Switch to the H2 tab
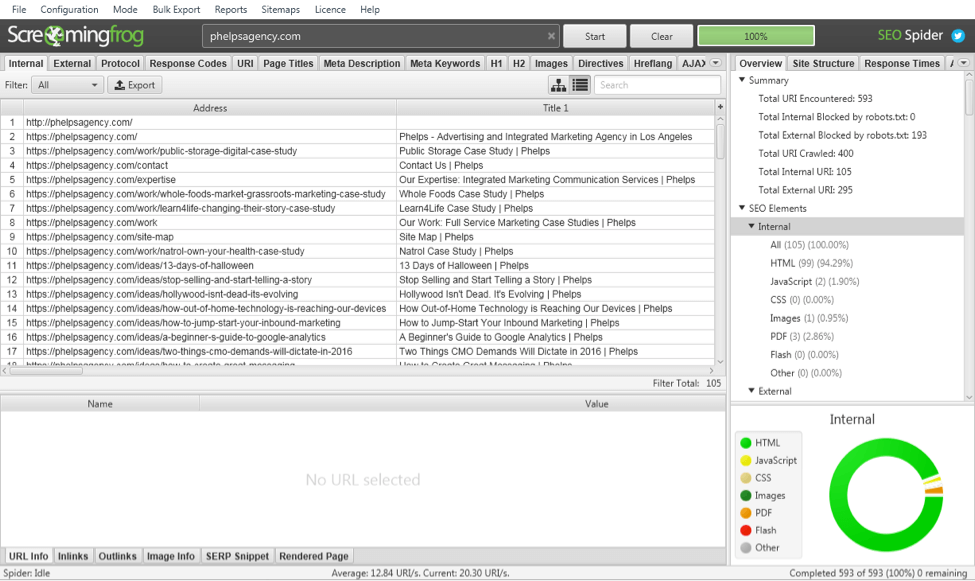Screen dimensions: 975x581 [519, 63]
